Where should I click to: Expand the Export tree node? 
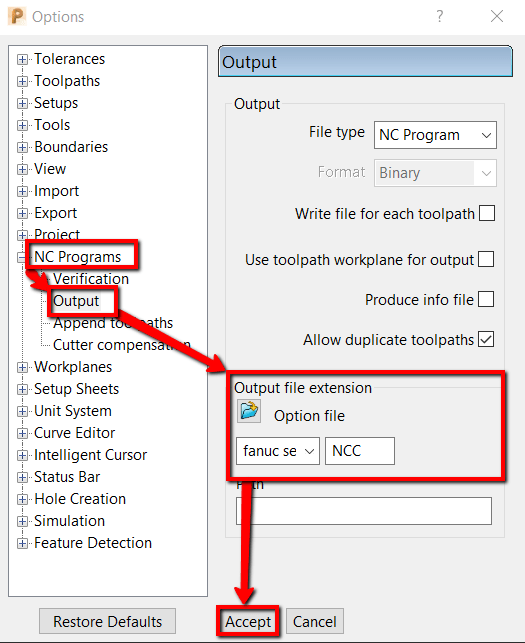point(22,213)
